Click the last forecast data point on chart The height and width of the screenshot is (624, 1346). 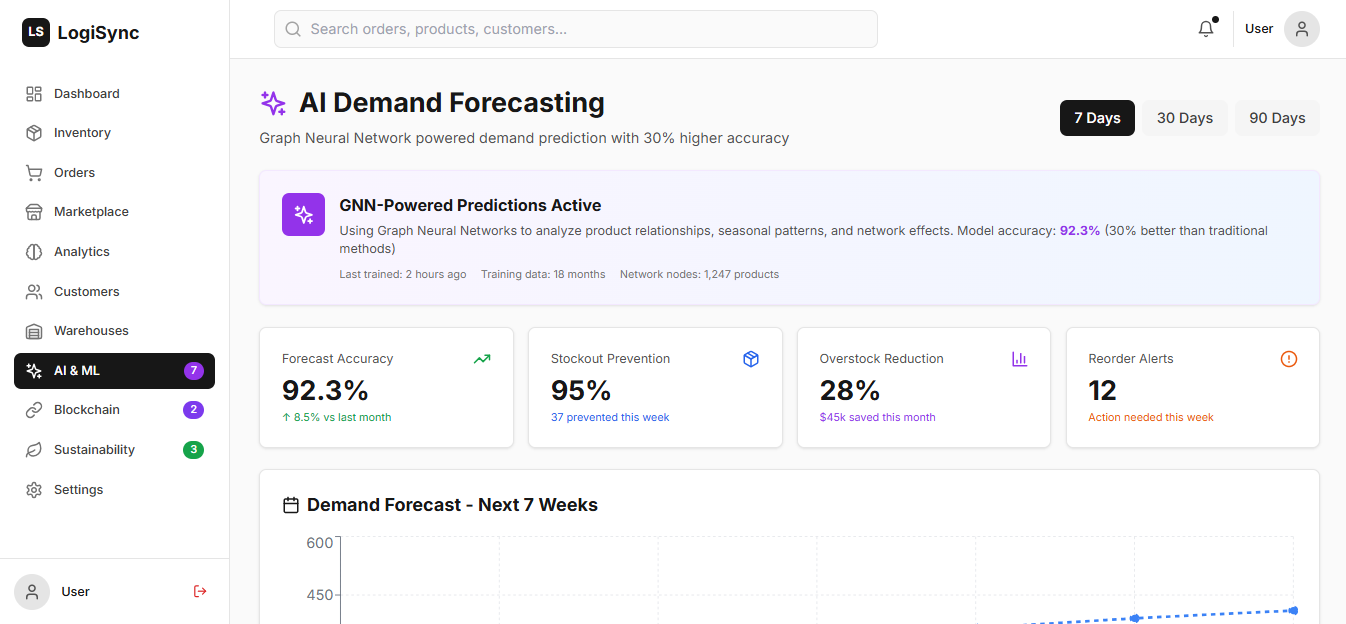tap(1293, 610)
